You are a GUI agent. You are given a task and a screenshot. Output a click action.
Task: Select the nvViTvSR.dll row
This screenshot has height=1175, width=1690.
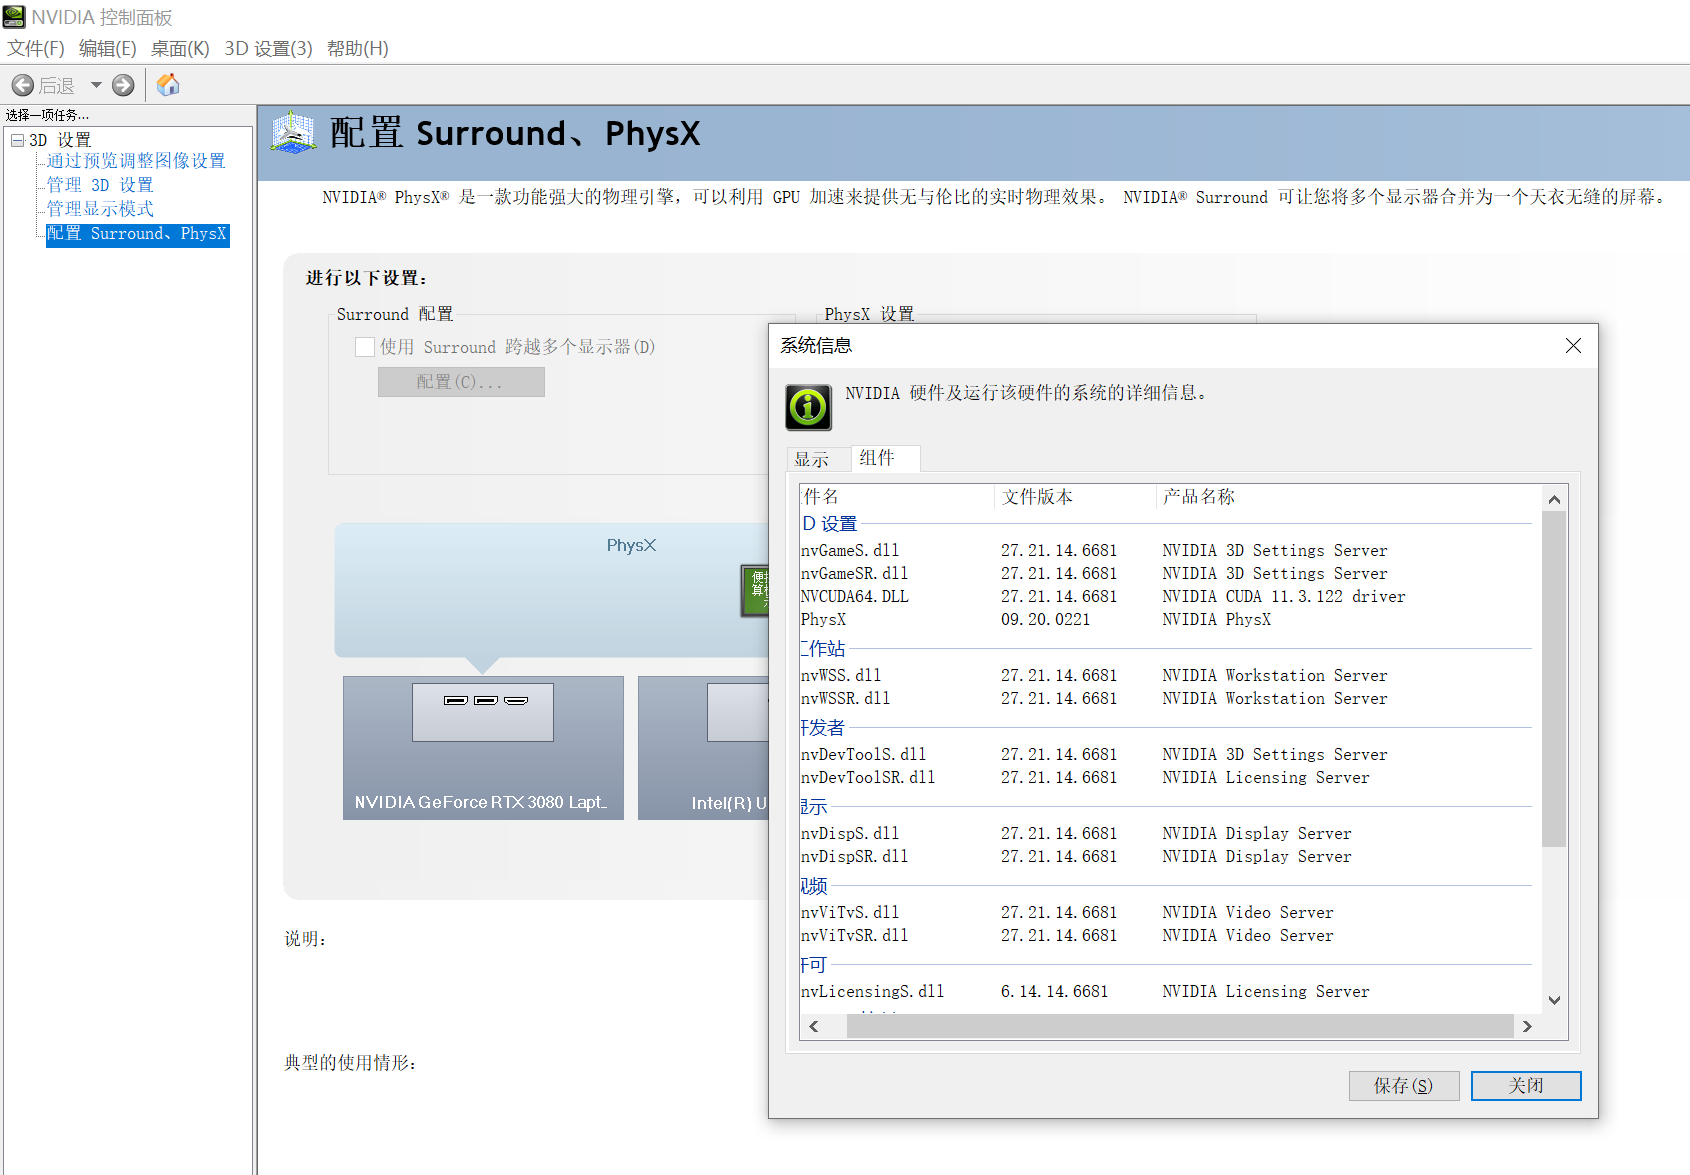point(1165,936)
